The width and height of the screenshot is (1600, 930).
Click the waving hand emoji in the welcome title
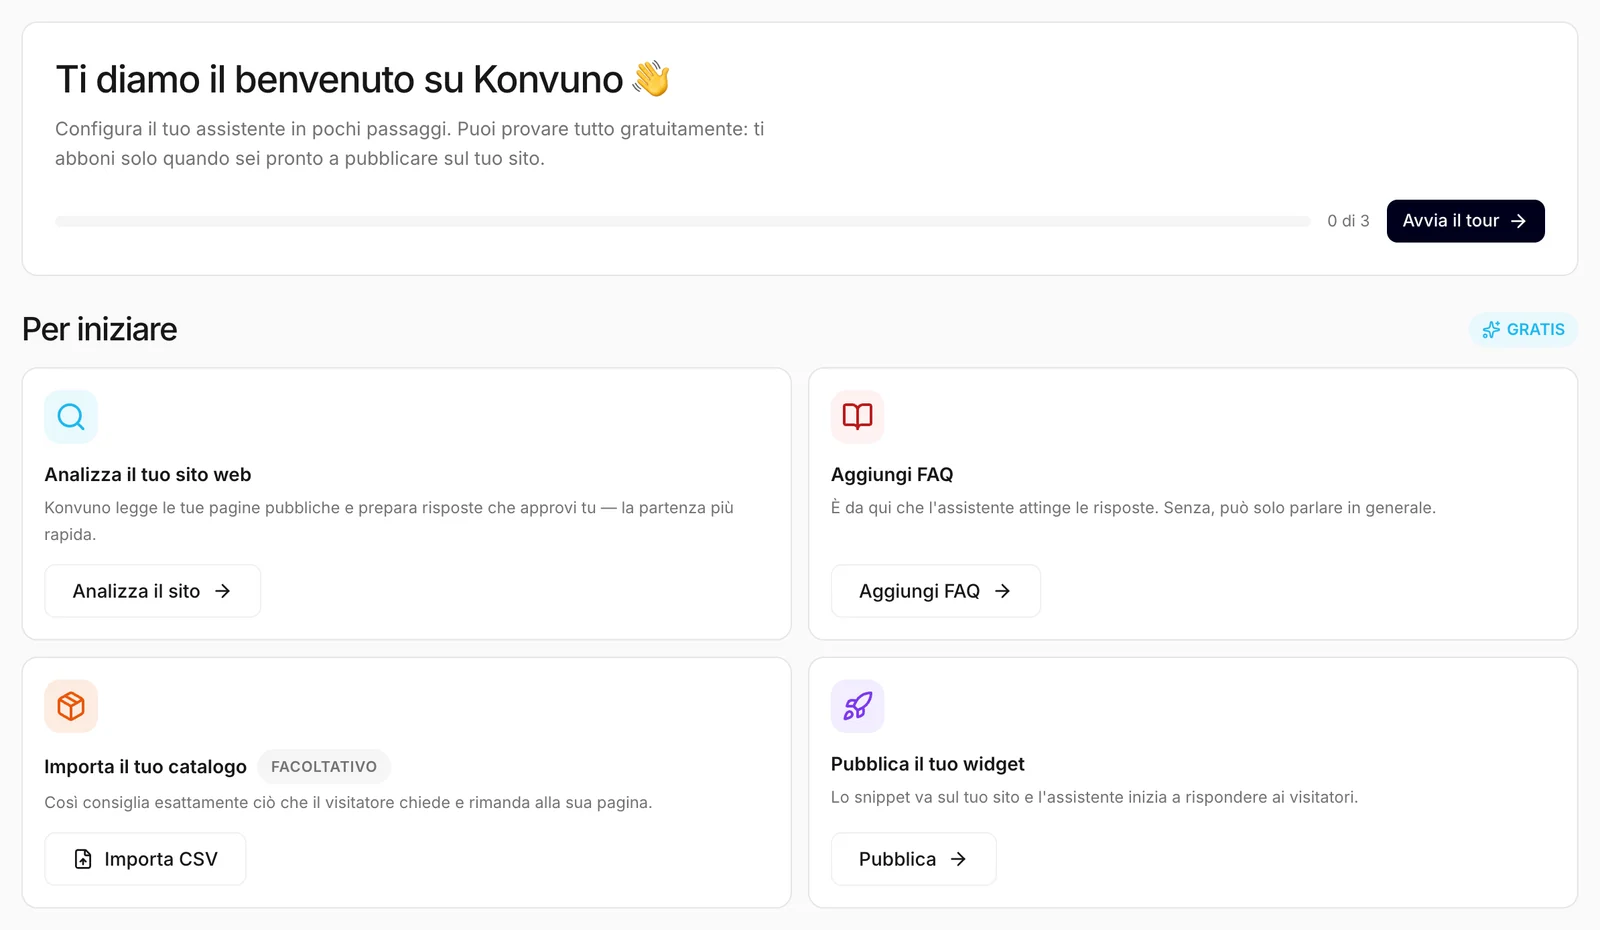651,79
